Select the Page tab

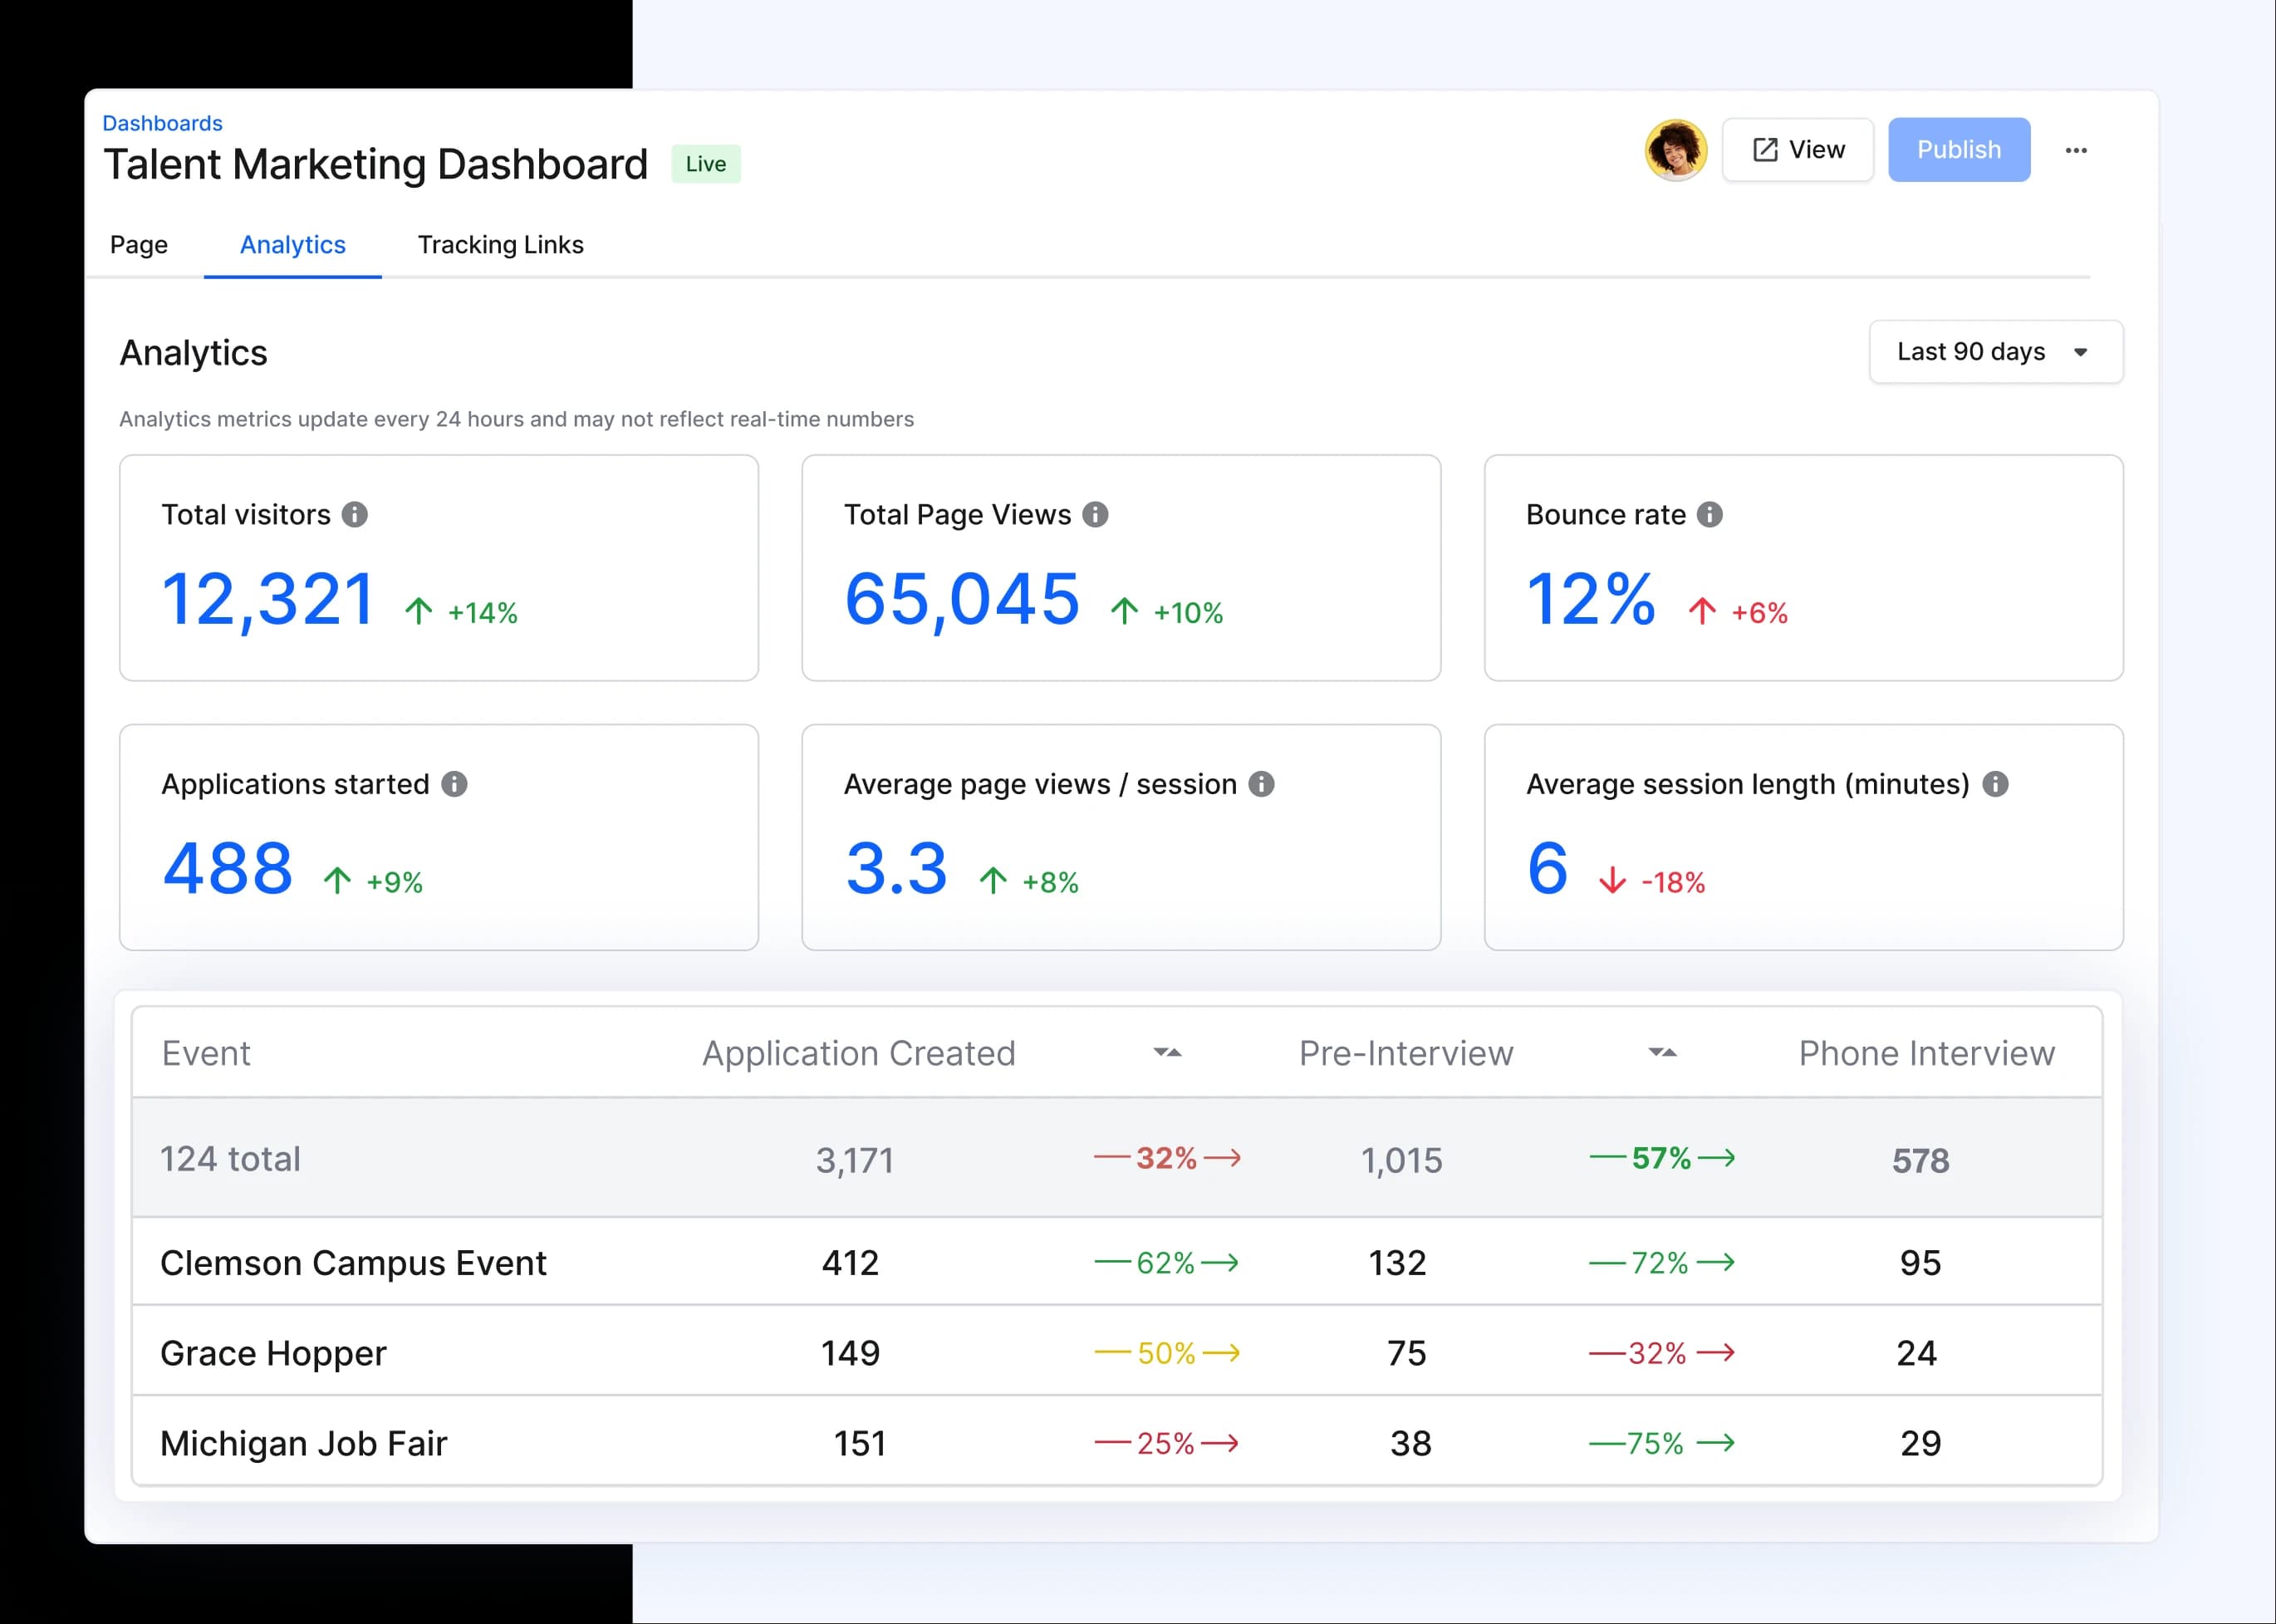click(138, 245)
